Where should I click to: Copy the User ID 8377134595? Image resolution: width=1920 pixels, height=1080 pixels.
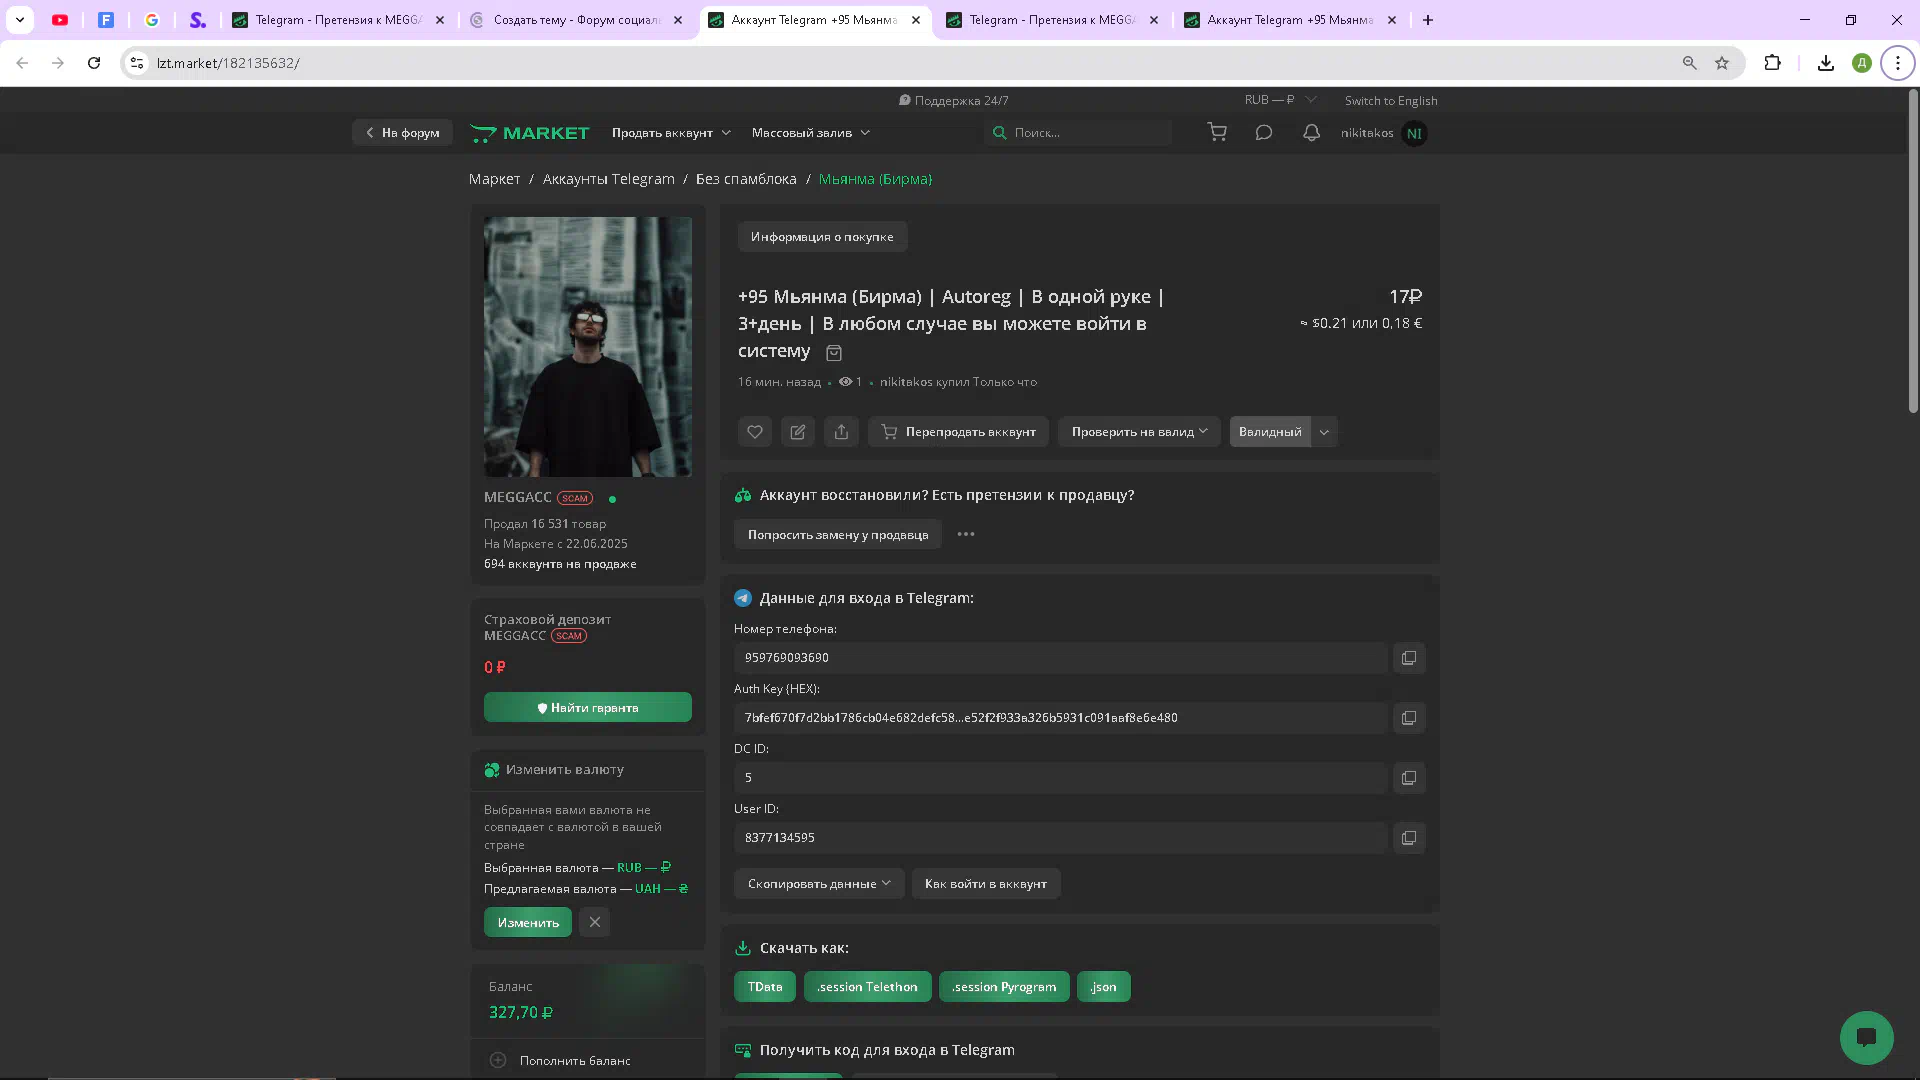[x=1409, y=838]
